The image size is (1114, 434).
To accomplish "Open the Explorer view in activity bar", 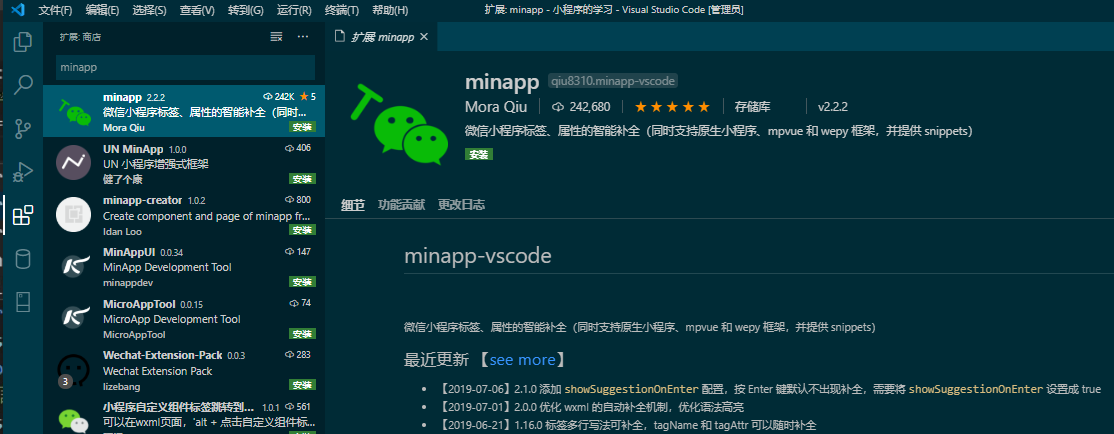I will pyautogui.click(x=23, y=42).
